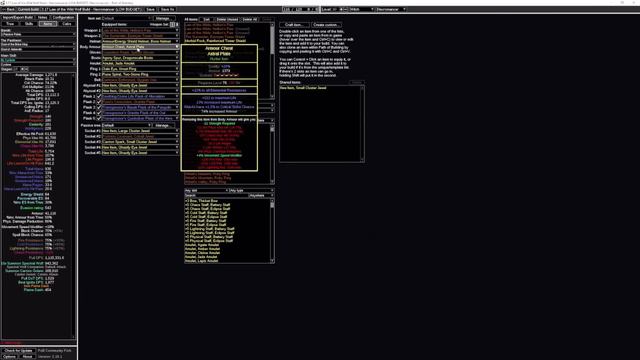640x360 pixels.
Task: Open the Abyssal #1 slot dropdown
Action: [x=140, y=85]
